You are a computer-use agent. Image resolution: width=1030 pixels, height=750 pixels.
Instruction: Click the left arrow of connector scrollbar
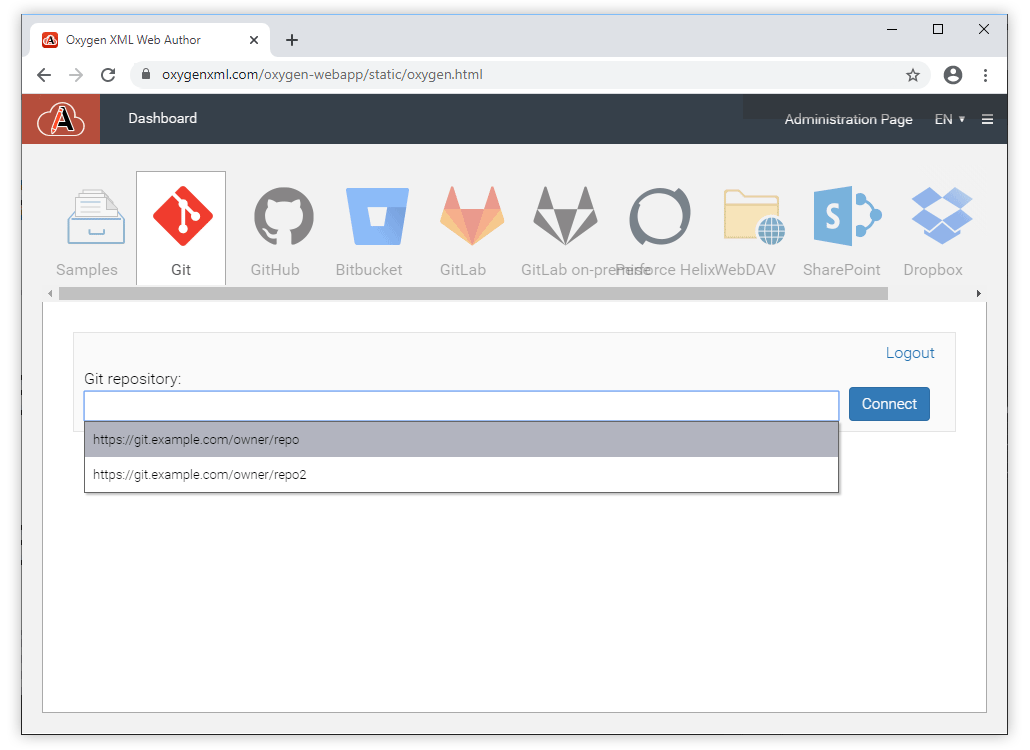(51, 294)
